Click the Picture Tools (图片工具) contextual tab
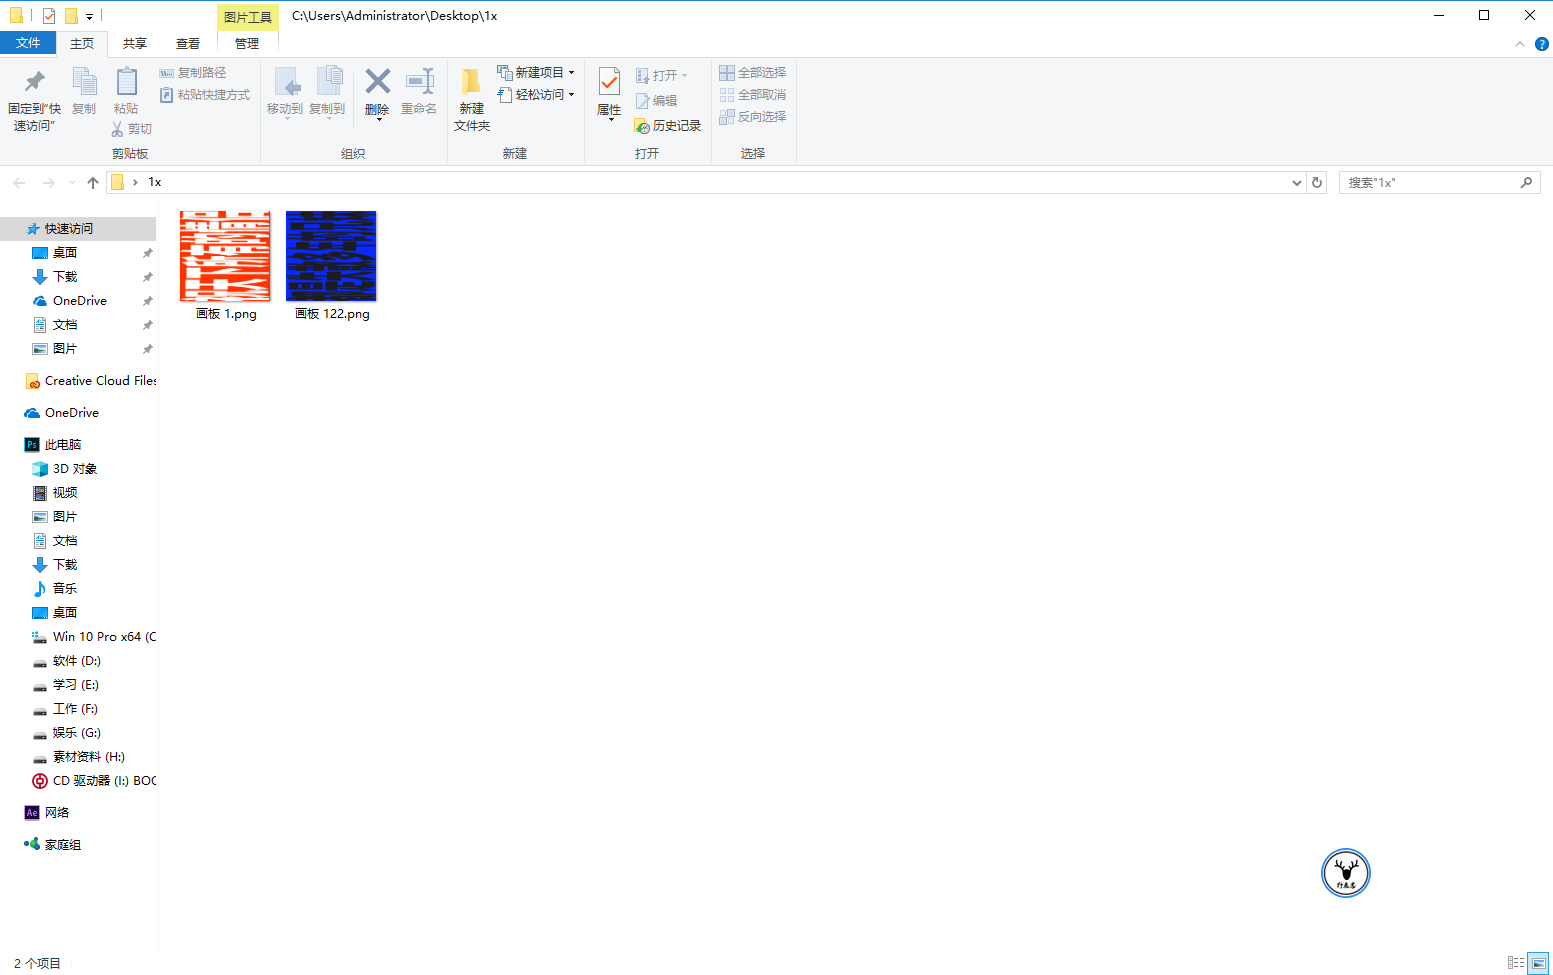 [248, 17]
